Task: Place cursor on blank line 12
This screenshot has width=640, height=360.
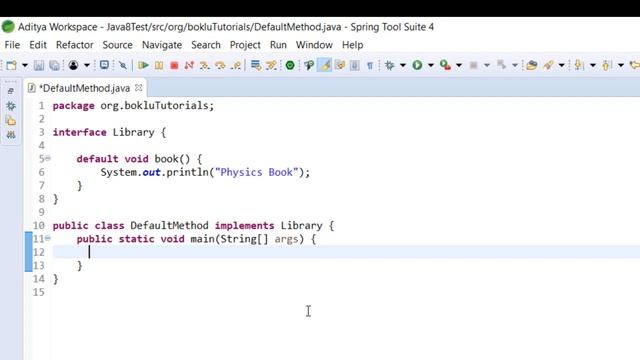Action: click(x=346, y=252)
